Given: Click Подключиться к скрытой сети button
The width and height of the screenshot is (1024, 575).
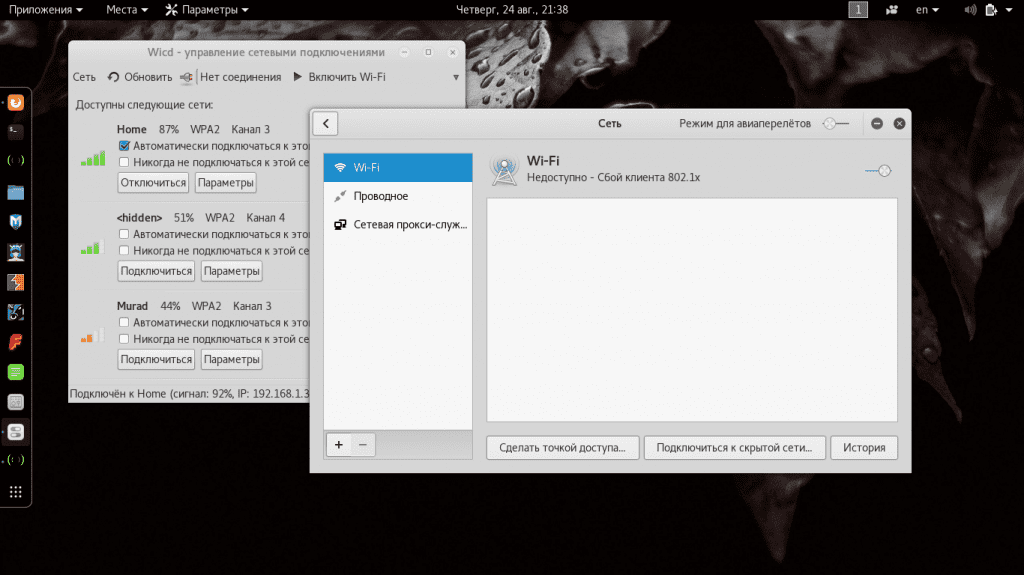Looking at the screenshot, I should (734, 448).
